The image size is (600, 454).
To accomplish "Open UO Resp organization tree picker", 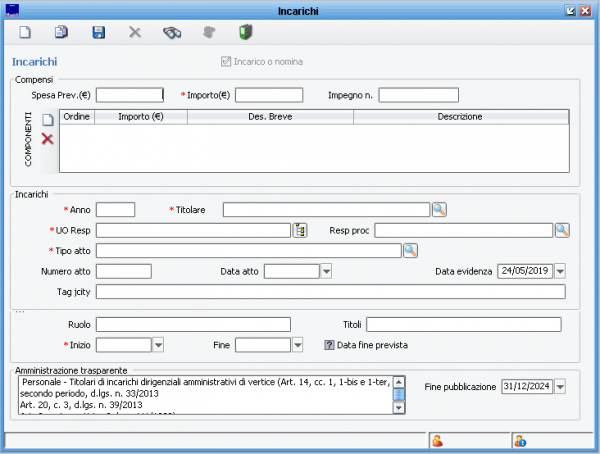I will [x=299, y=230].
